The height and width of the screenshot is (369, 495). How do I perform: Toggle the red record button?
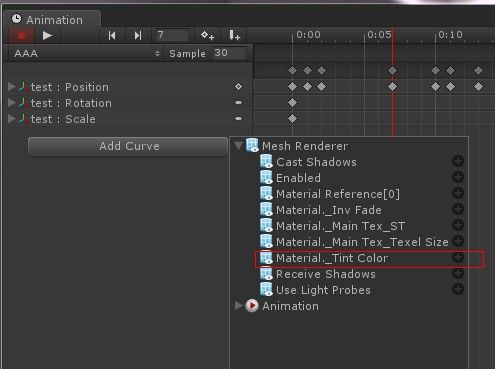(22, 36)
